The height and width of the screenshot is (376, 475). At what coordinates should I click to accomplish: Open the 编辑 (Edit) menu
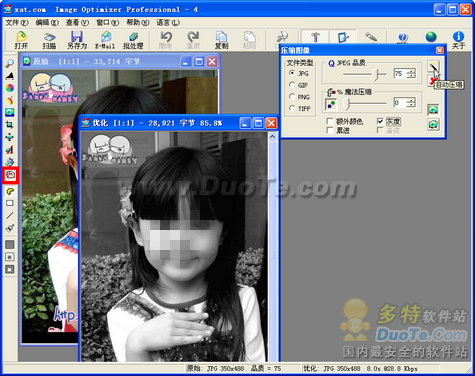click(x=47, y=23)
